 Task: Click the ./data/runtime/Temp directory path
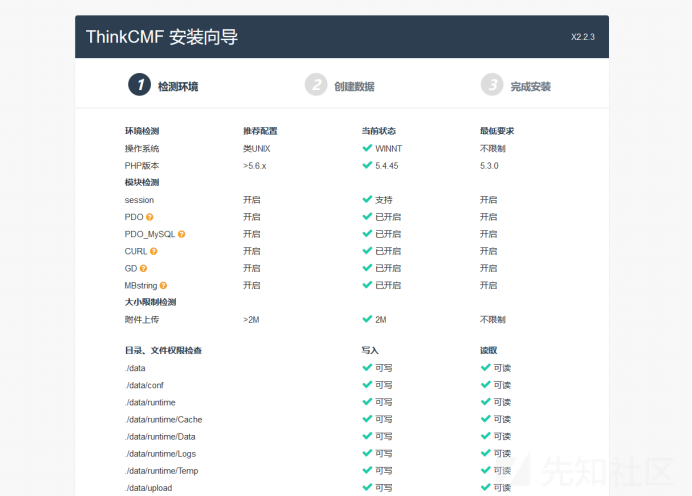(162, 471)
